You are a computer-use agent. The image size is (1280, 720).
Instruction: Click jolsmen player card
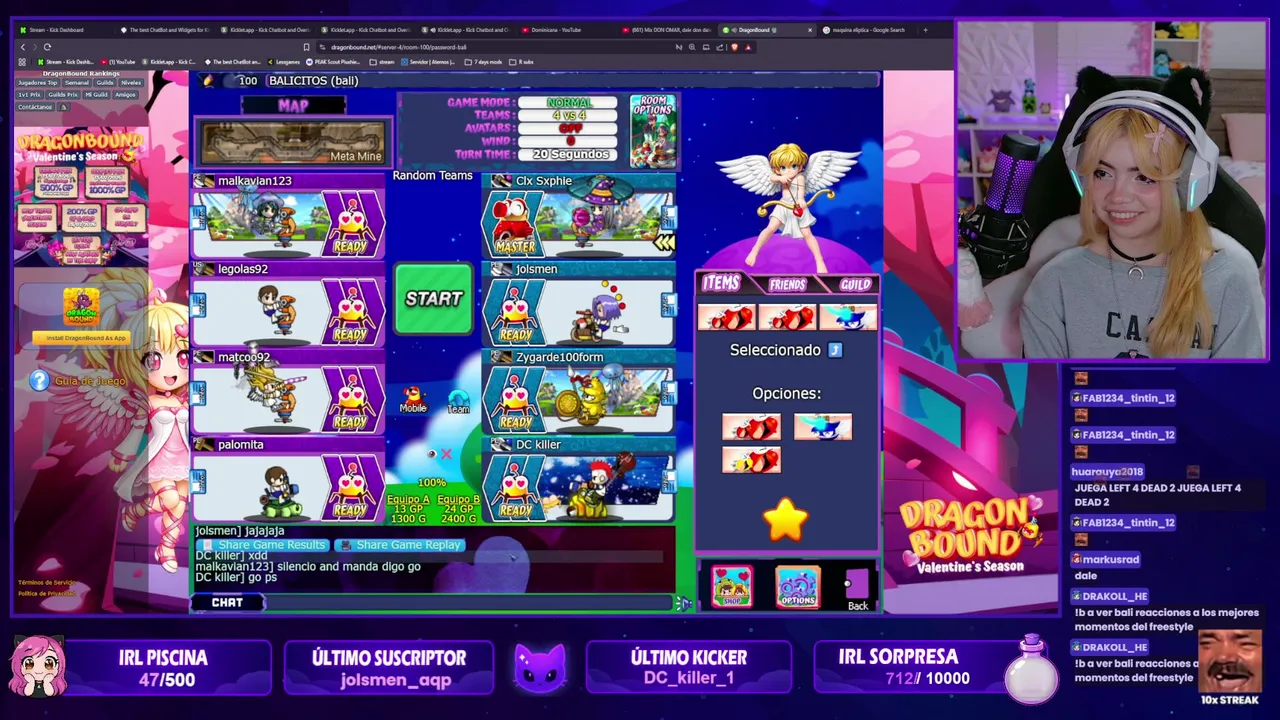[x=579, y=304]
